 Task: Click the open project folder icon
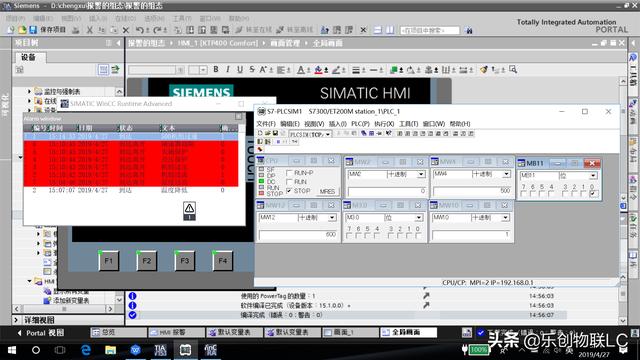point(22,30)
